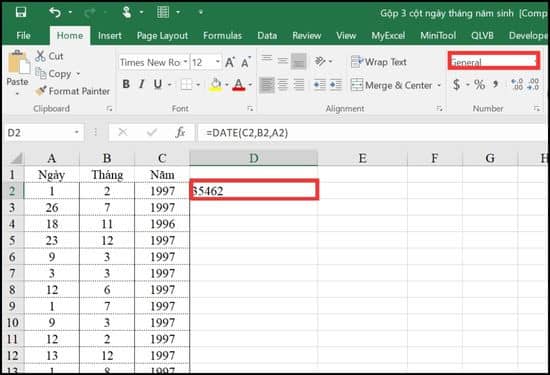Viewport: 550px width, 375px height.
Task: Open the Copy dropdown arrow
Action: click(x=78, y=74)
